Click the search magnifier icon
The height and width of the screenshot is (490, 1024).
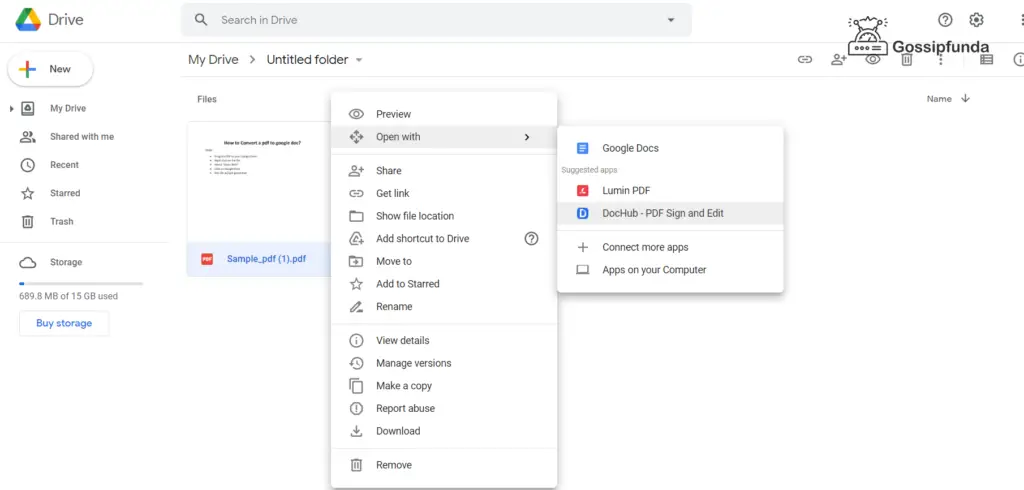pos(201,20)
